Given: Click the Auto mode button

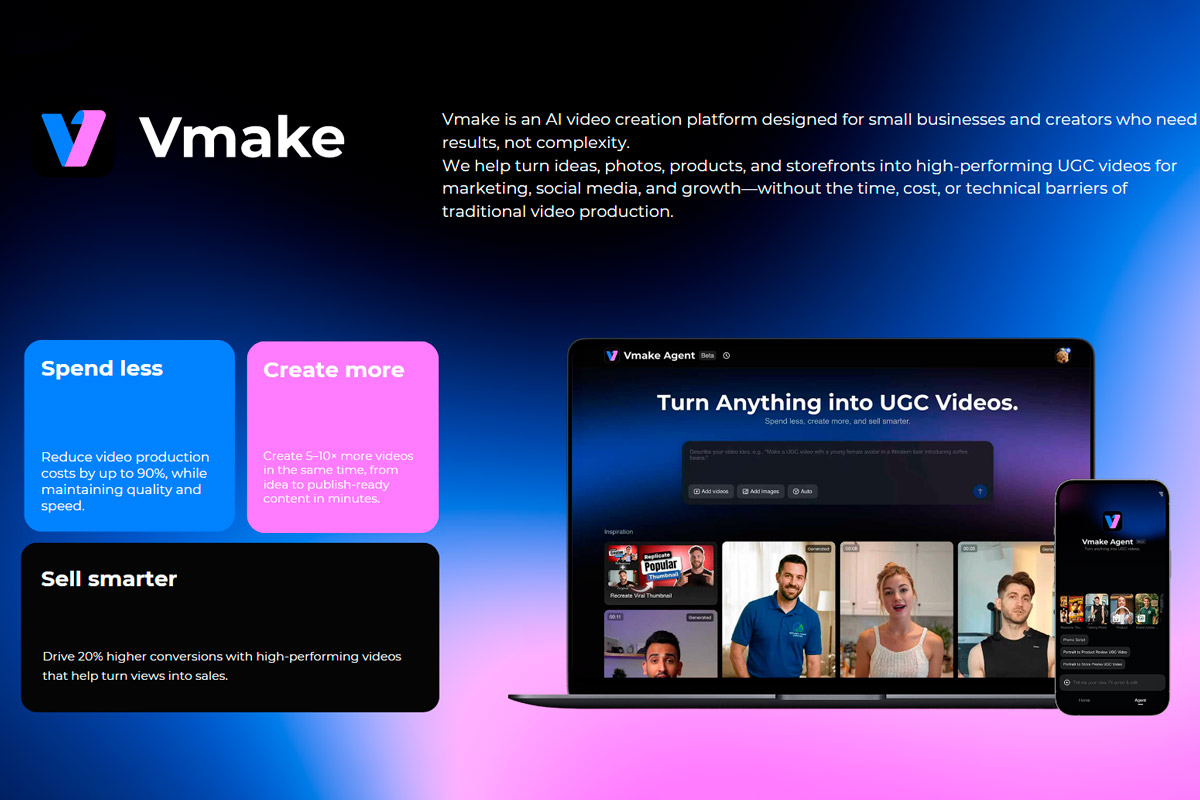Looking at the screenshot, I should (x=802, y=491).
